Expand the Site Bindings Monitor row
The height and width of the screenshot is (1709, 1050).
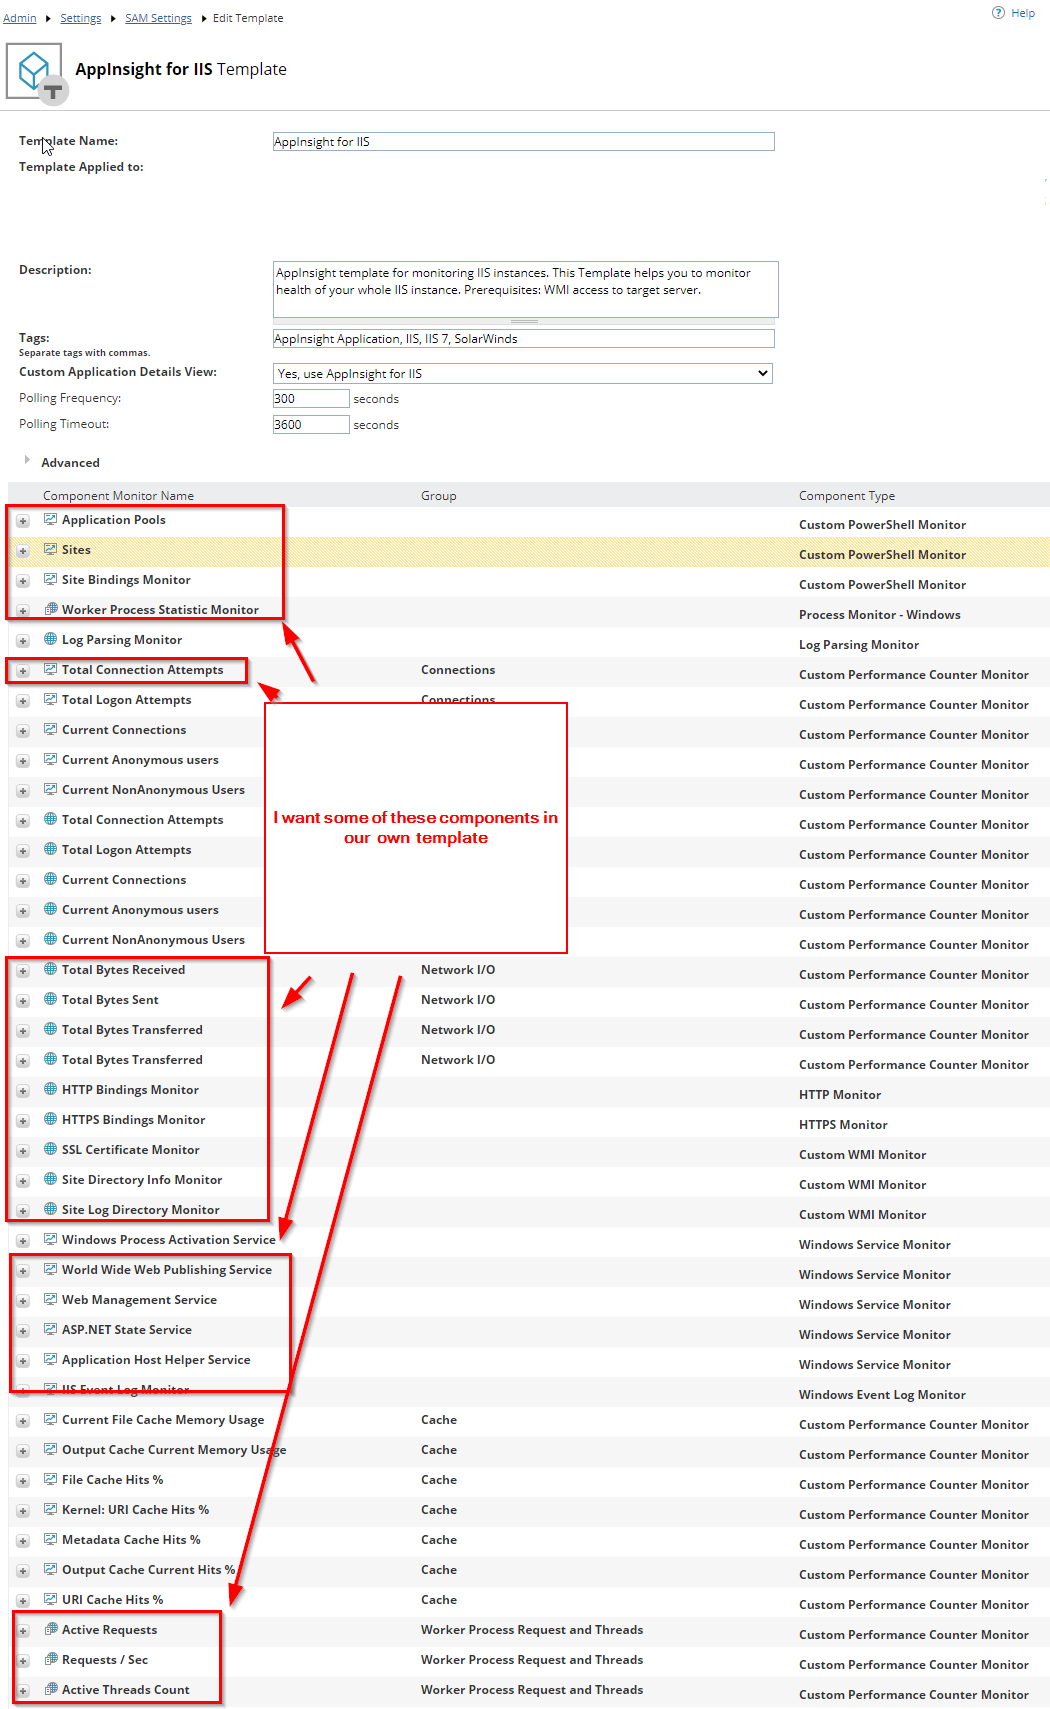[x=23, y=581]
